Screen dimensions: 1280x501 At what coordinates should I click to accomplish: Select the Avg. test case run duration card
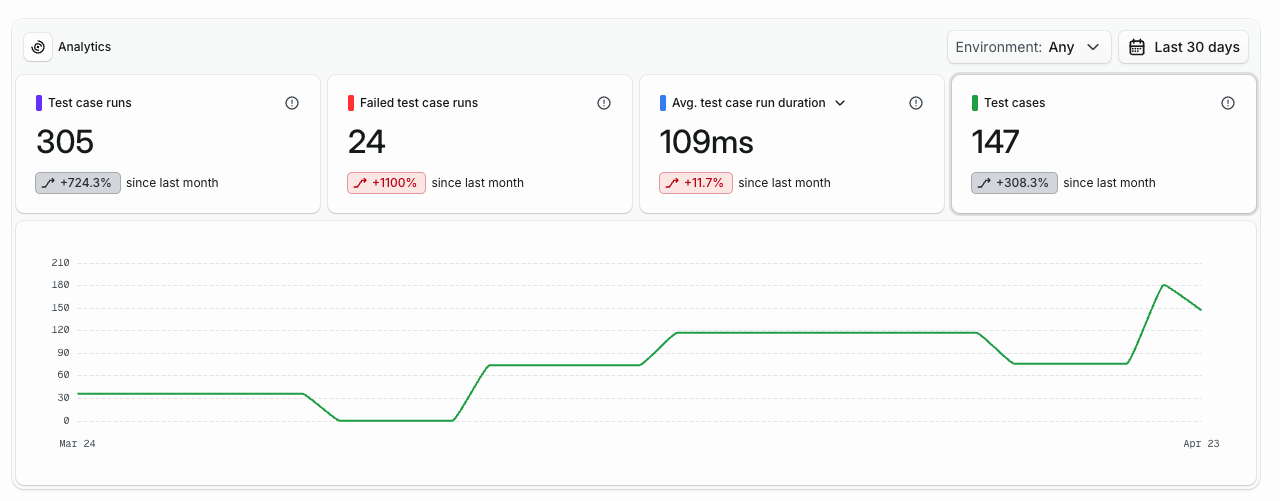[792, 144]
